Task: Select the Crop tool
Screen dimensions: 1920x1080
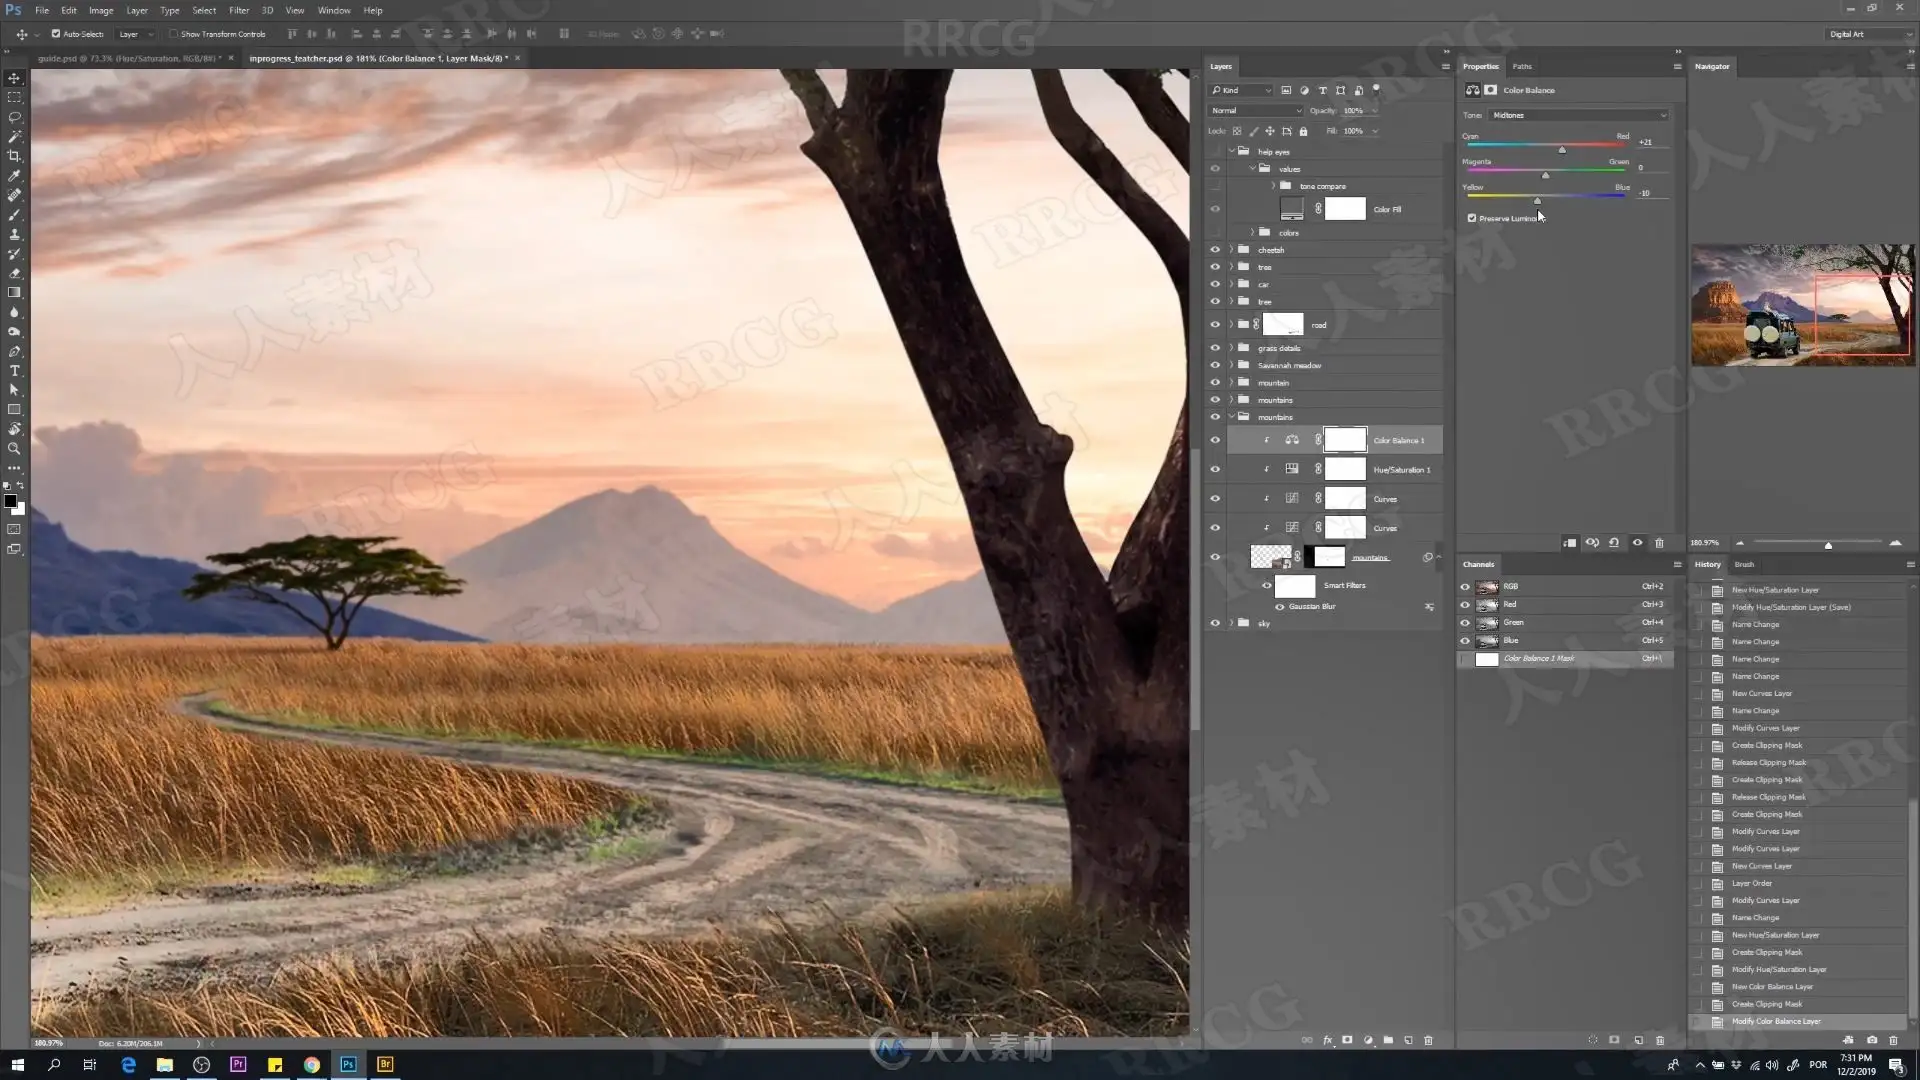Action: coord(14,156)
